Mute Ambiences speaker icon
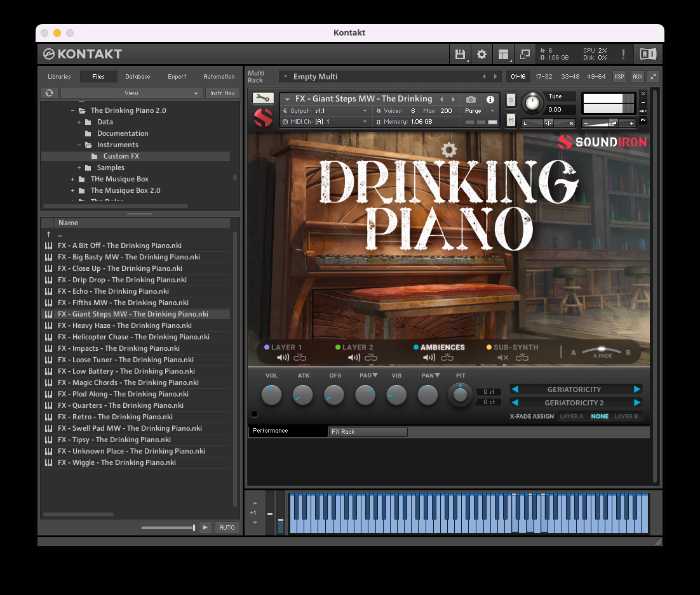700x595 pixels. (429, 358)
